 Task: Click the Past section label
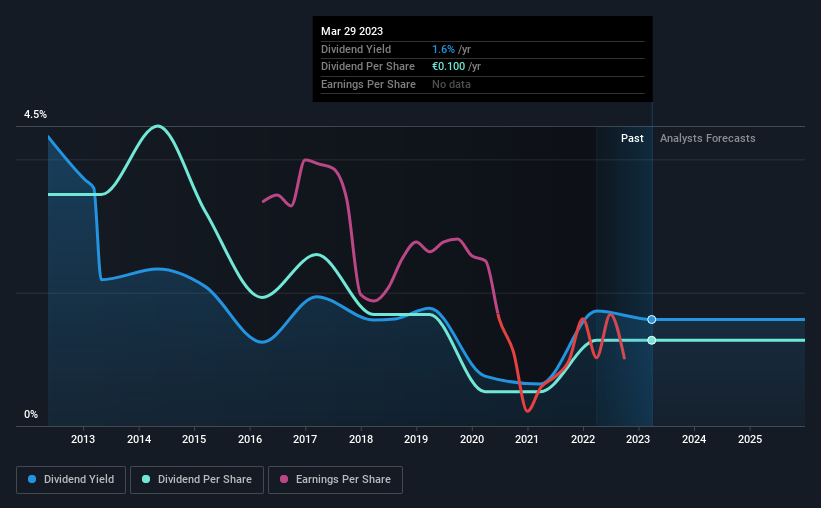(x=632, y=138)
